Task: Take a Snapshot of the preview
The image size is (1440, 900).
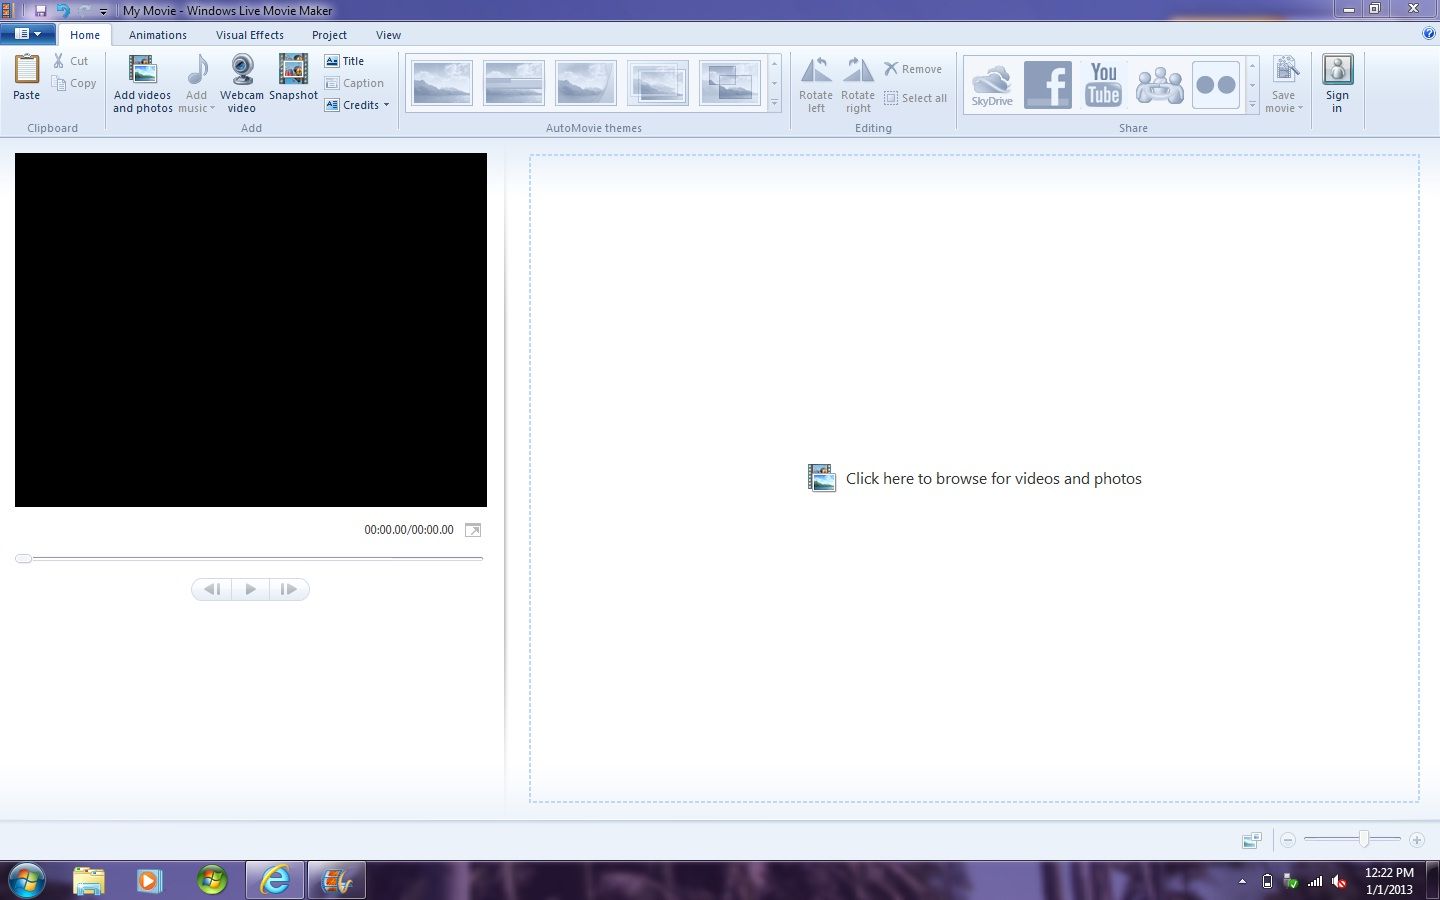Action: 293,78
